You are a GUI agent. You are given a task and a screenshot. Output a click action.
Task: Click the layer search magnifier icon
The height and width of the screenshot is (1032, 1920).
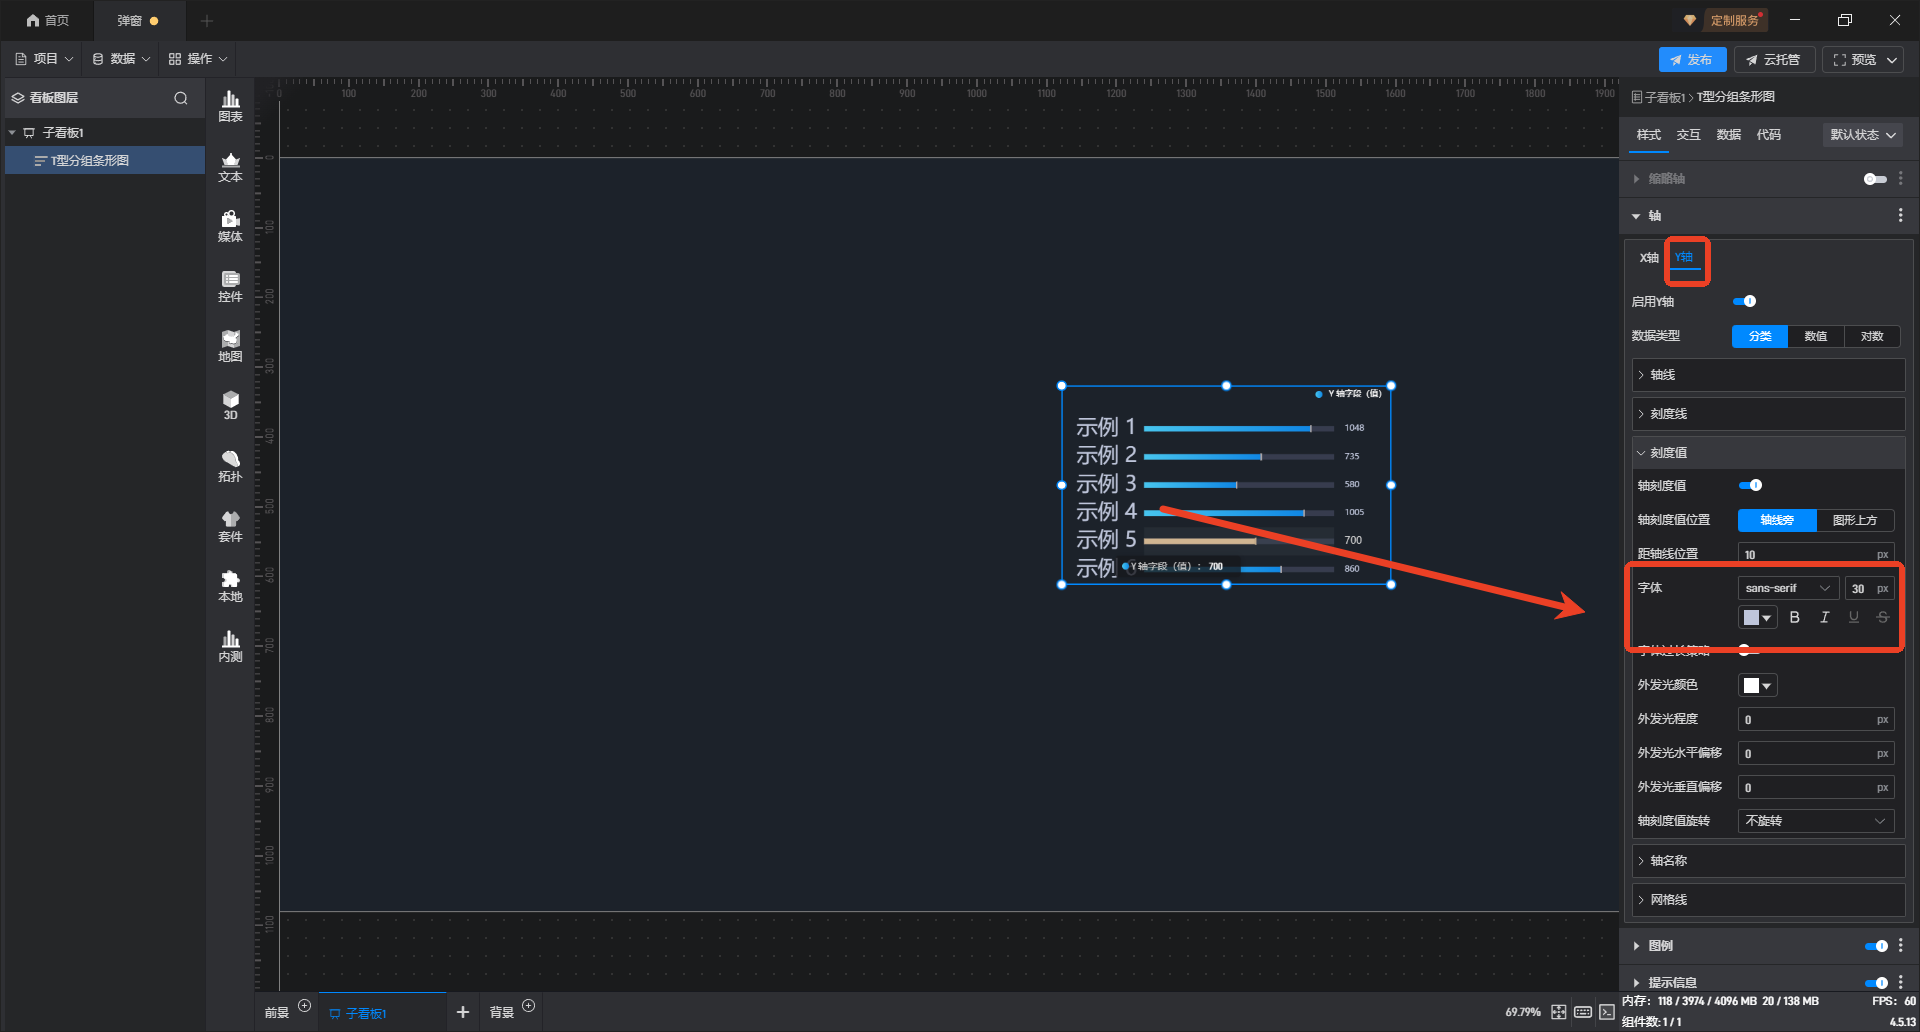[181, 98]
